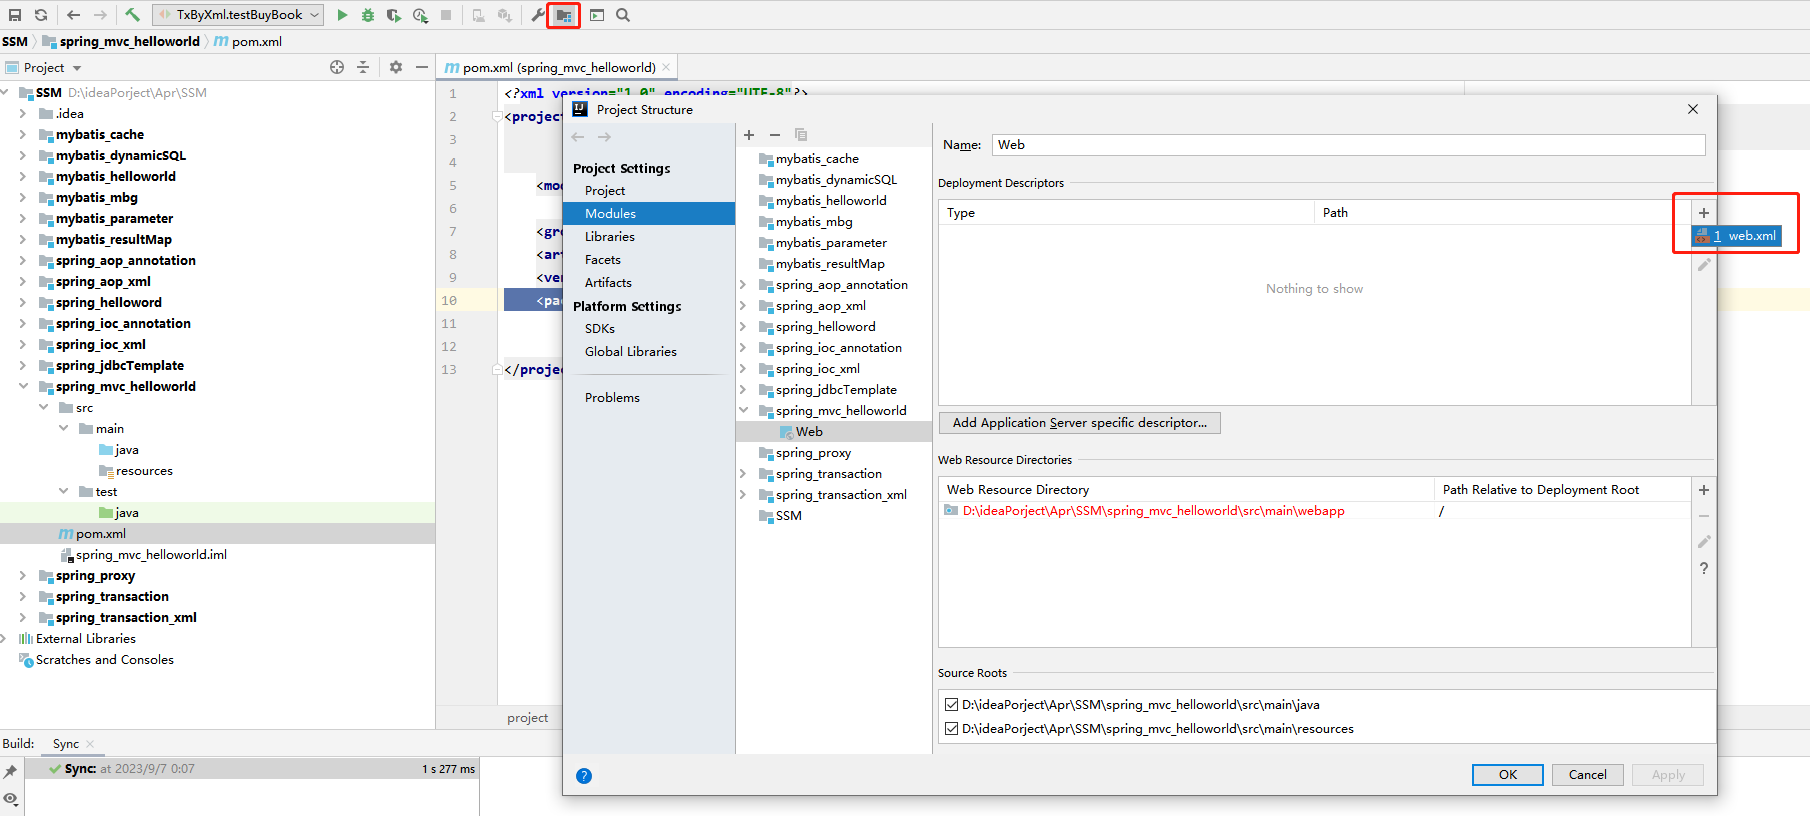Screen dimensions: 1810x816
Task: Copy the selected module icon
Action: [801, 135]
